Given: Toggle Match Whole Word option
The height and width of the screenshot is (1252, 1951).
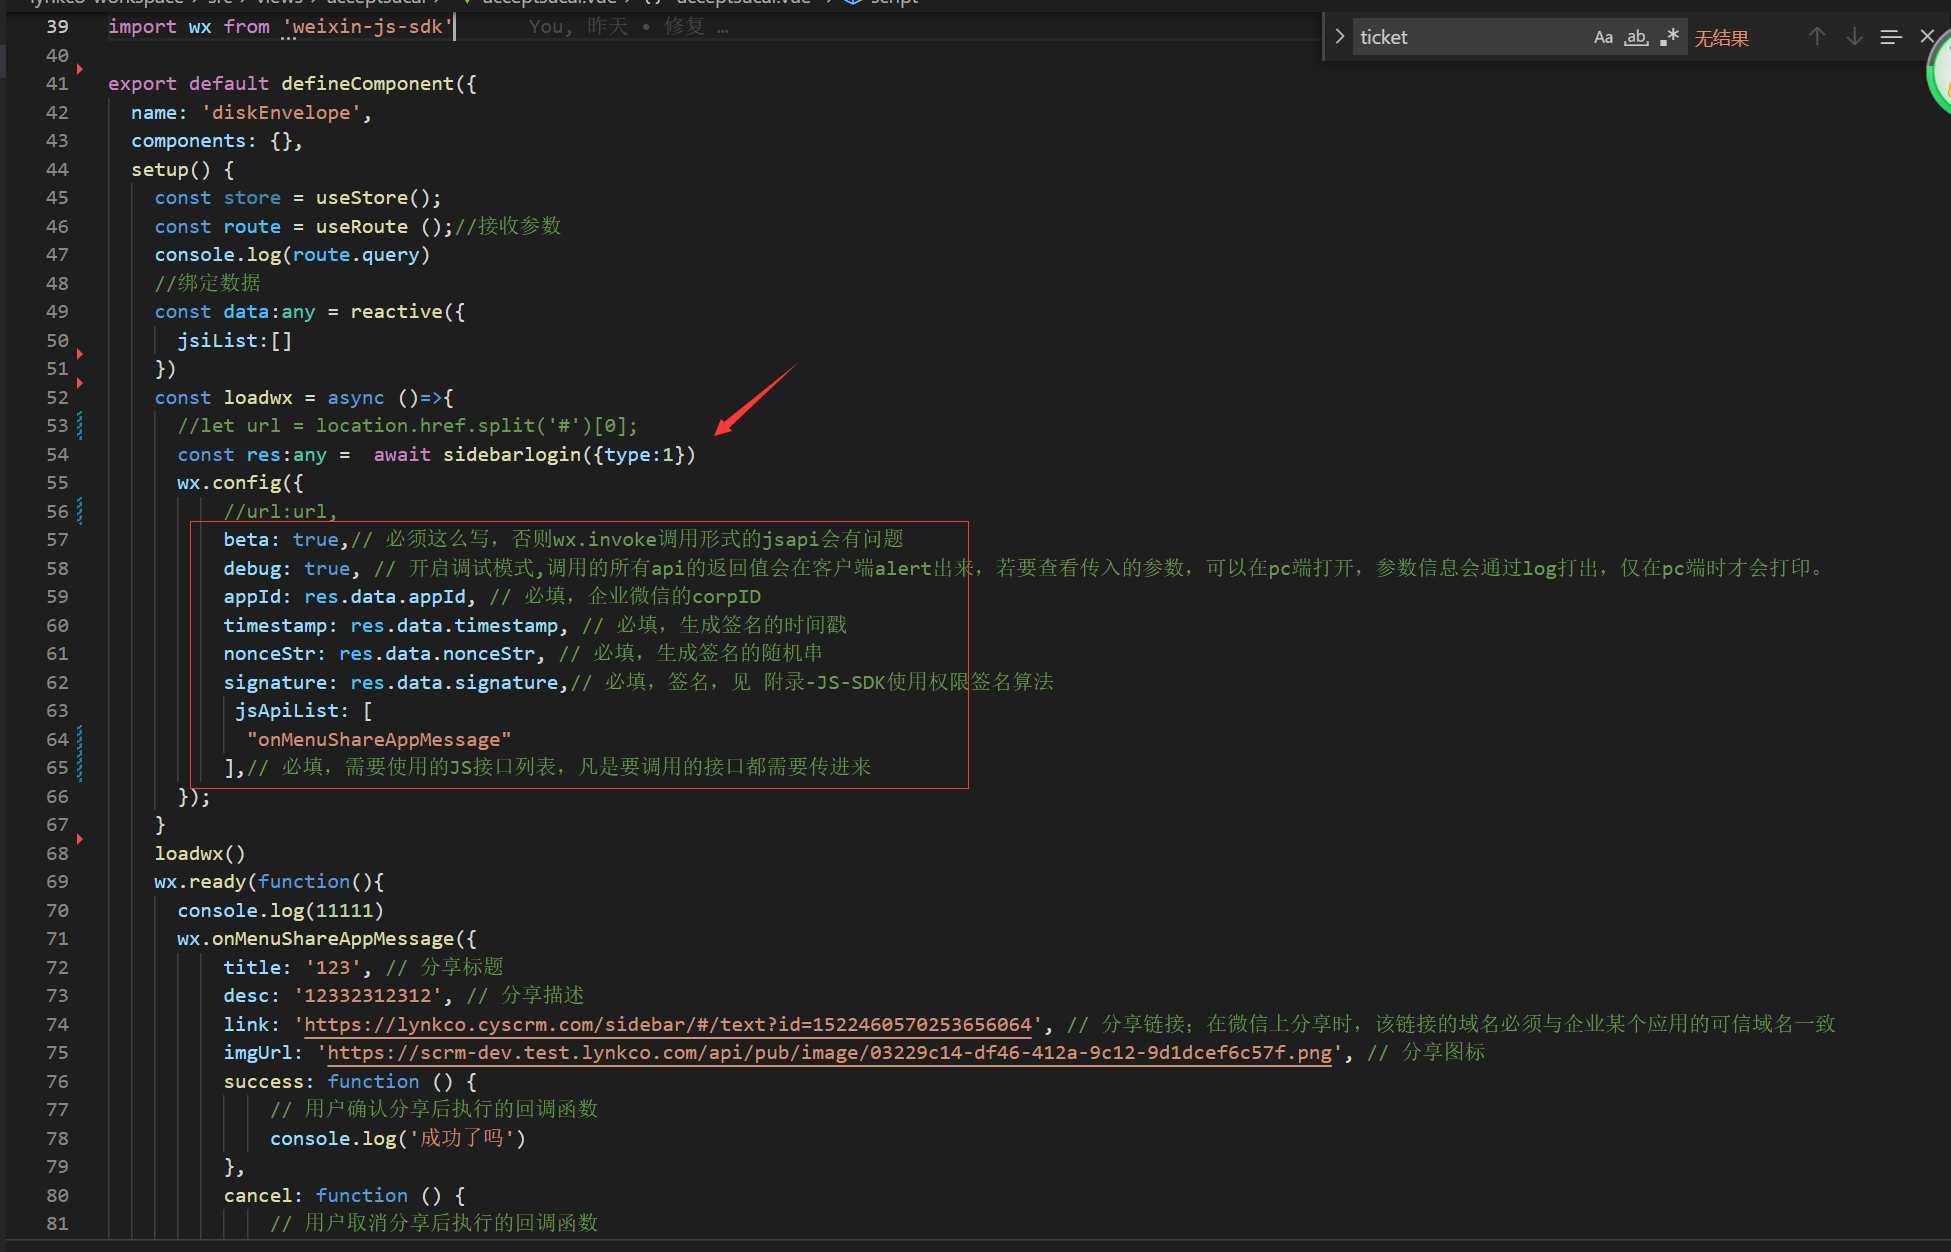Looking at the screenshot, I should [x=1636, y=38].
